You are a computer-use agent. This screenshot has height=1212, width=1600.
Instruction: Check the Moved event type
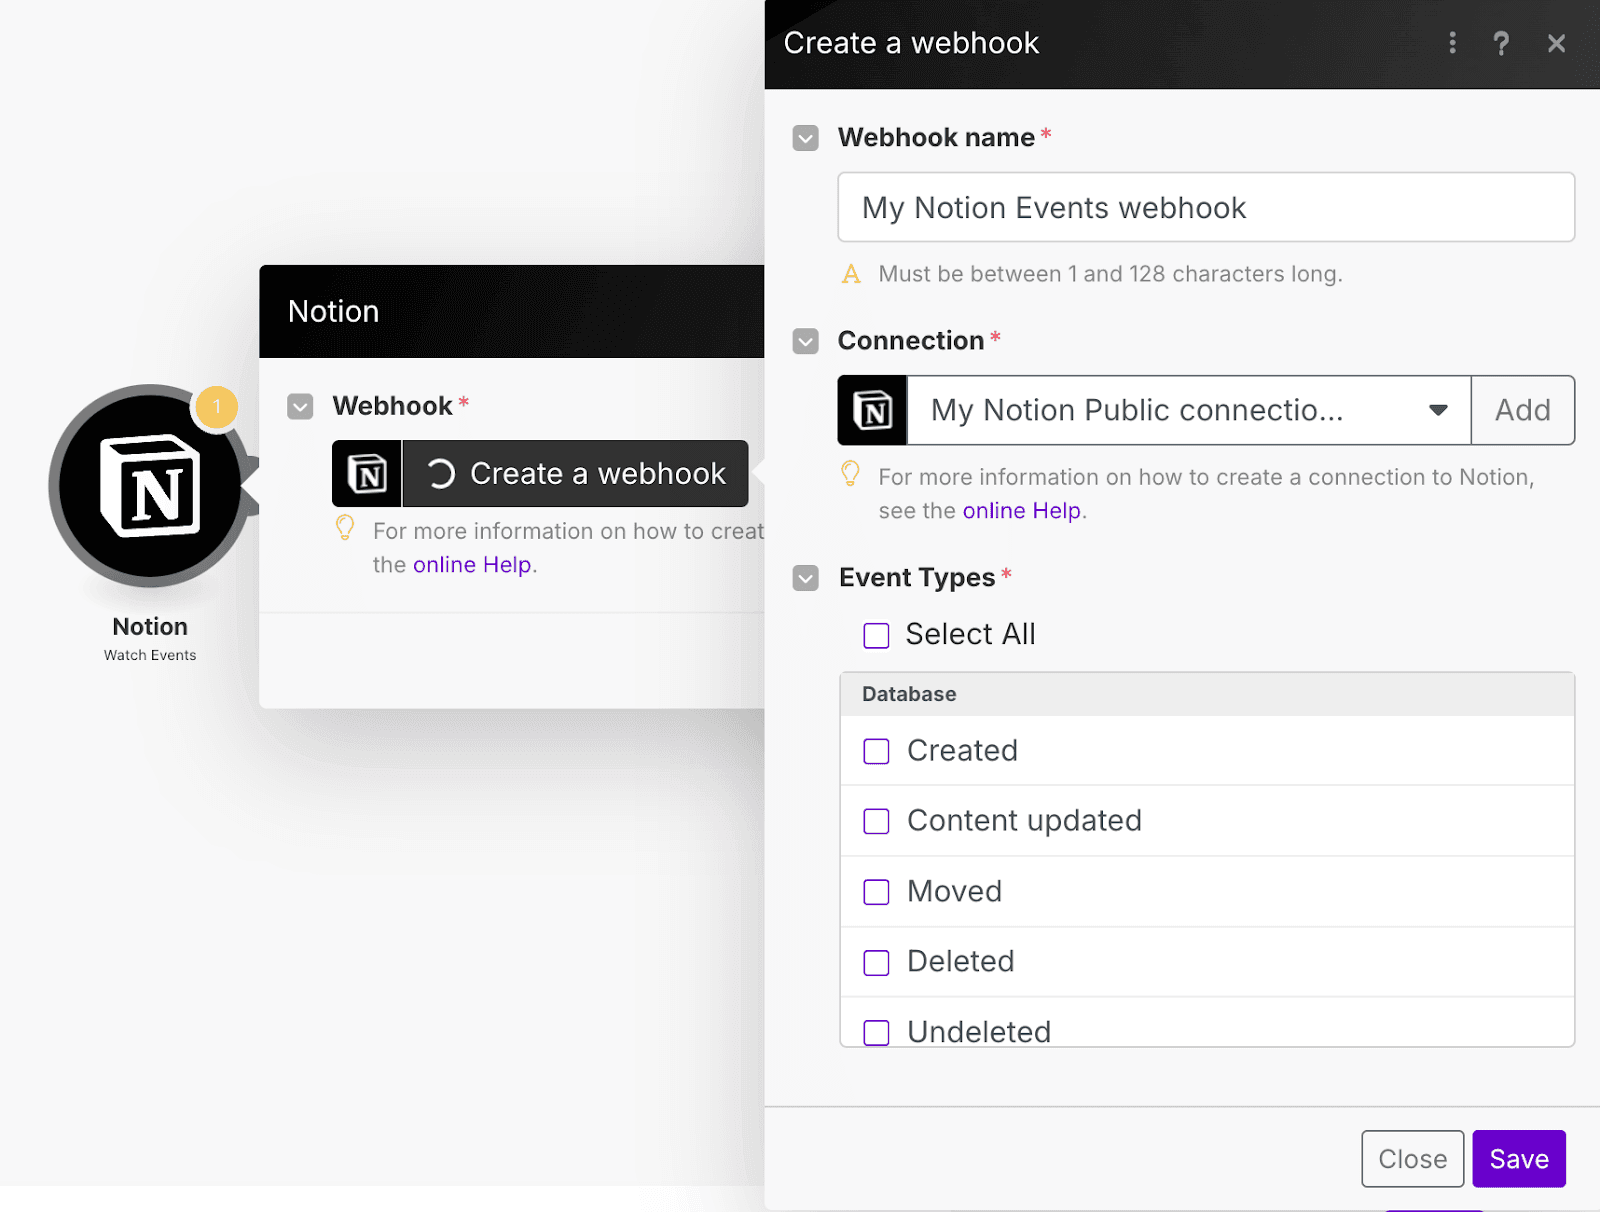click(x=876, y=892)
